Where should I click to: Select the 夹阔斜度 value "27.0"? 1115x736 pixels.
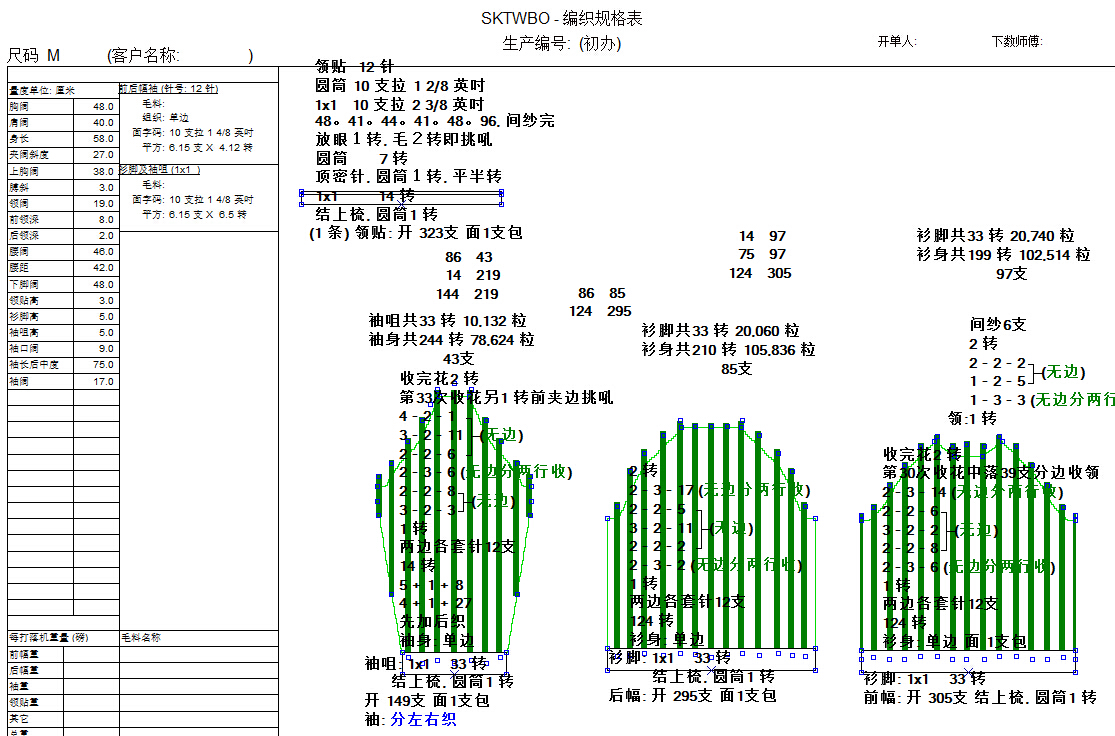pyautogui.click(x=103, y=154)
